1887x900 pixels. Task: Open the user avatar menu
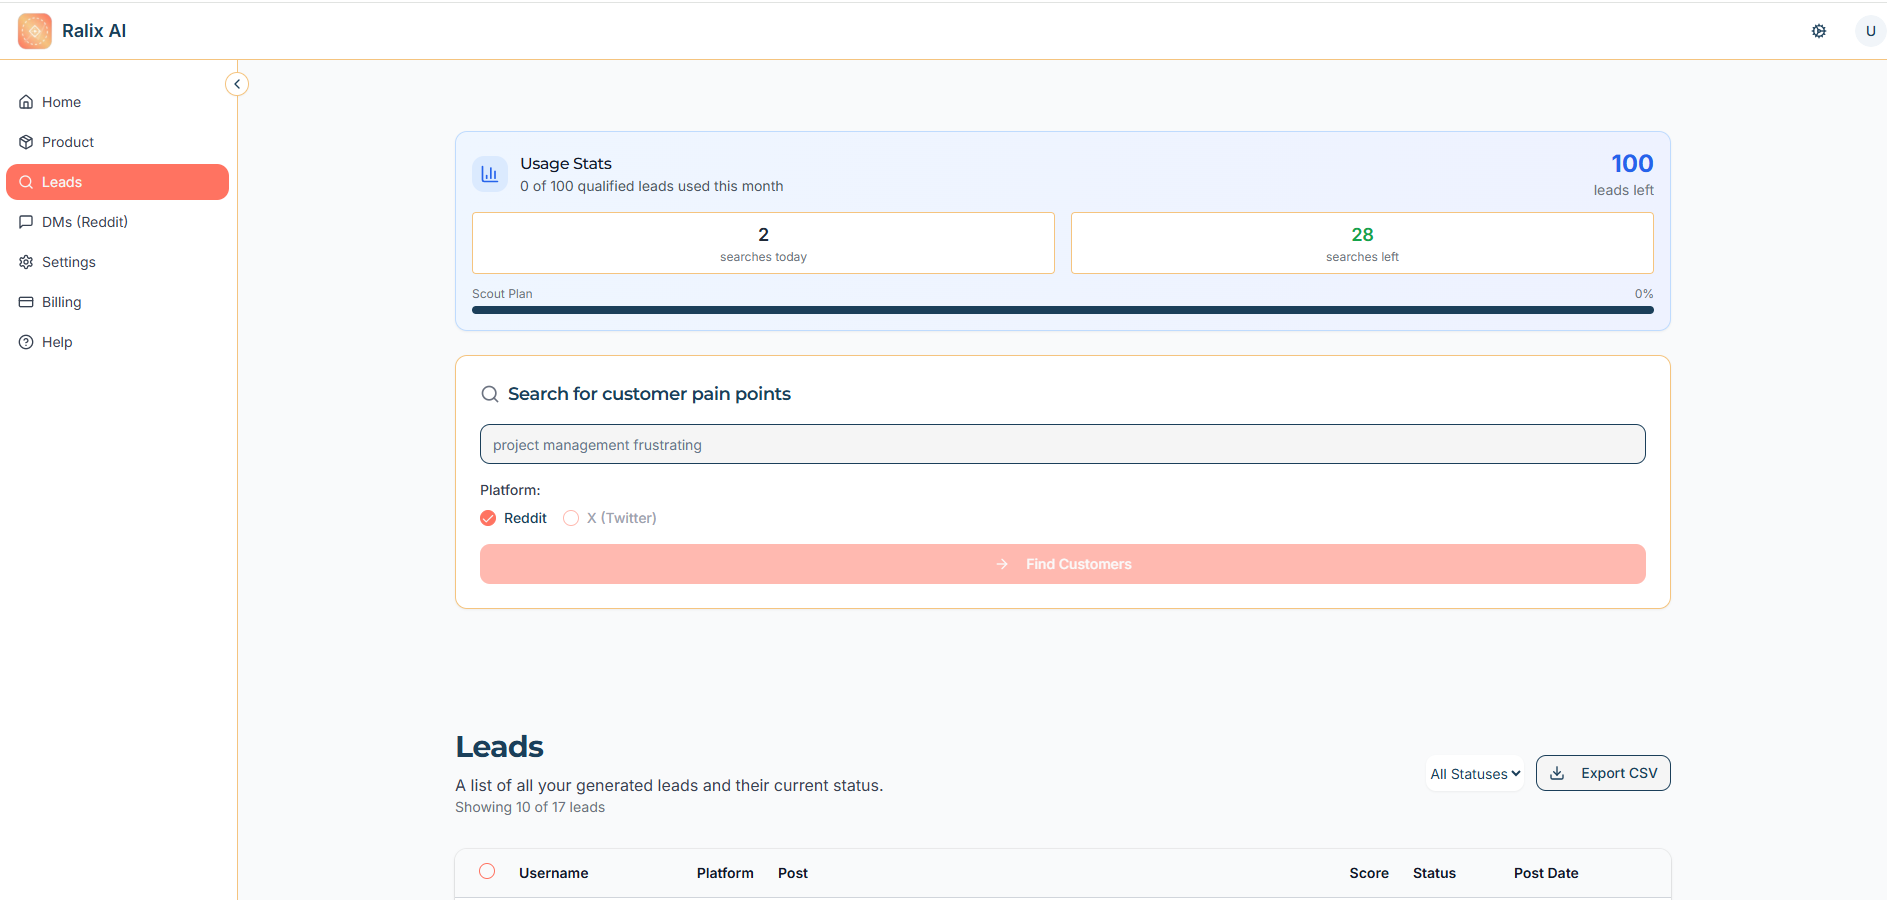[x=1869, y=30]
